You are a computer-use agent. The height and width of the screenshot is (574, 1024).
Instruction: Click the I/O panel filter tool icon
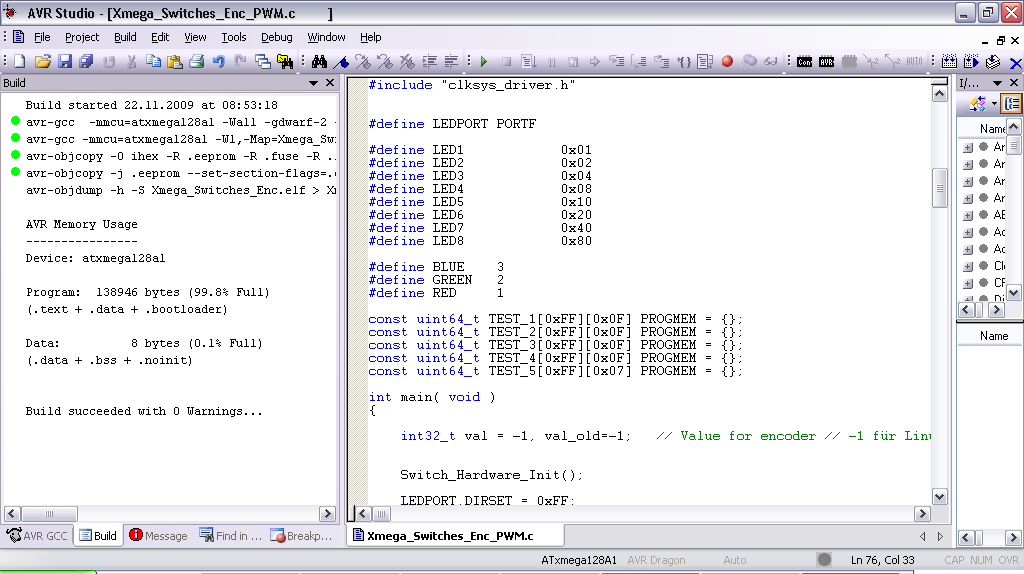tap(978, 103)
